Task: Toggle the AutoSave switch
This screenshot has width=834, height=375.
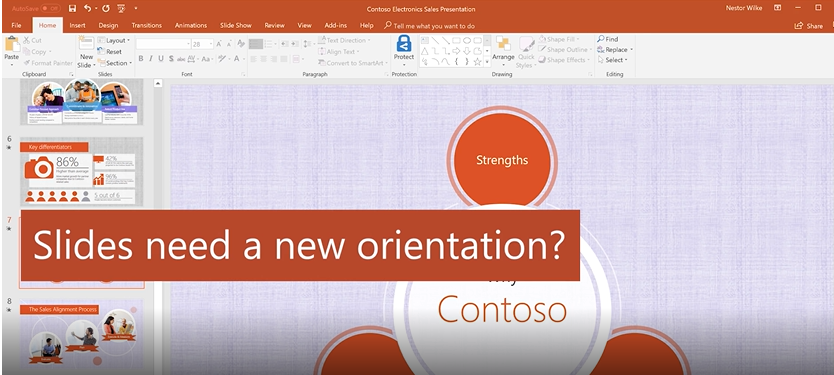Action: coord(50,9)
